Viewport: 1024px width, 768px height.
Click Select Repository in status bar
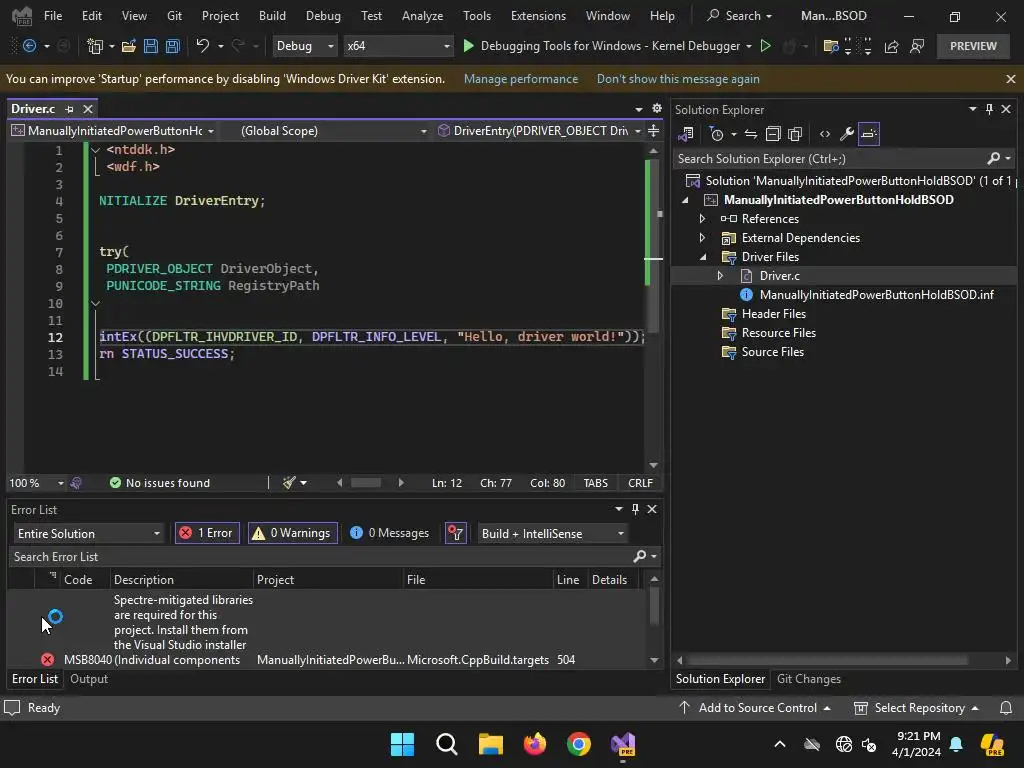coord(917,708)
